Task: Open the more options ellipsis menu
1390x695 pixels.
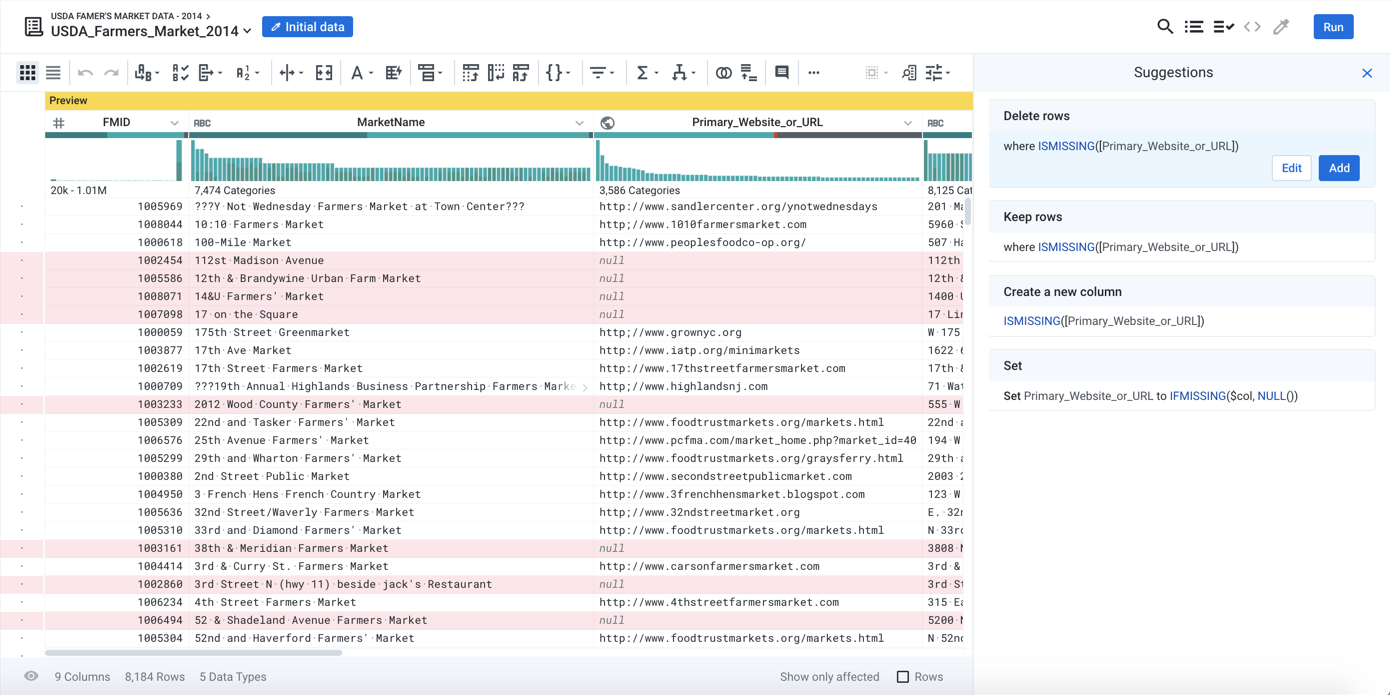Action: click(x=814, y=72)
